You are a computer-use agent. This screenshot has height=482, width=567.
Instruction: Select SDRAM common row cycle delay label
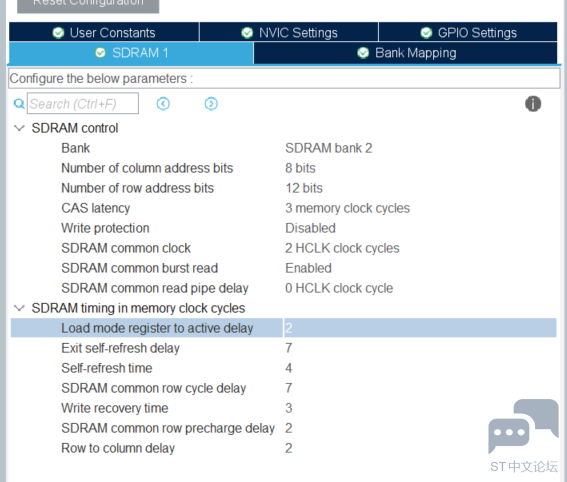tap(154, 388)
